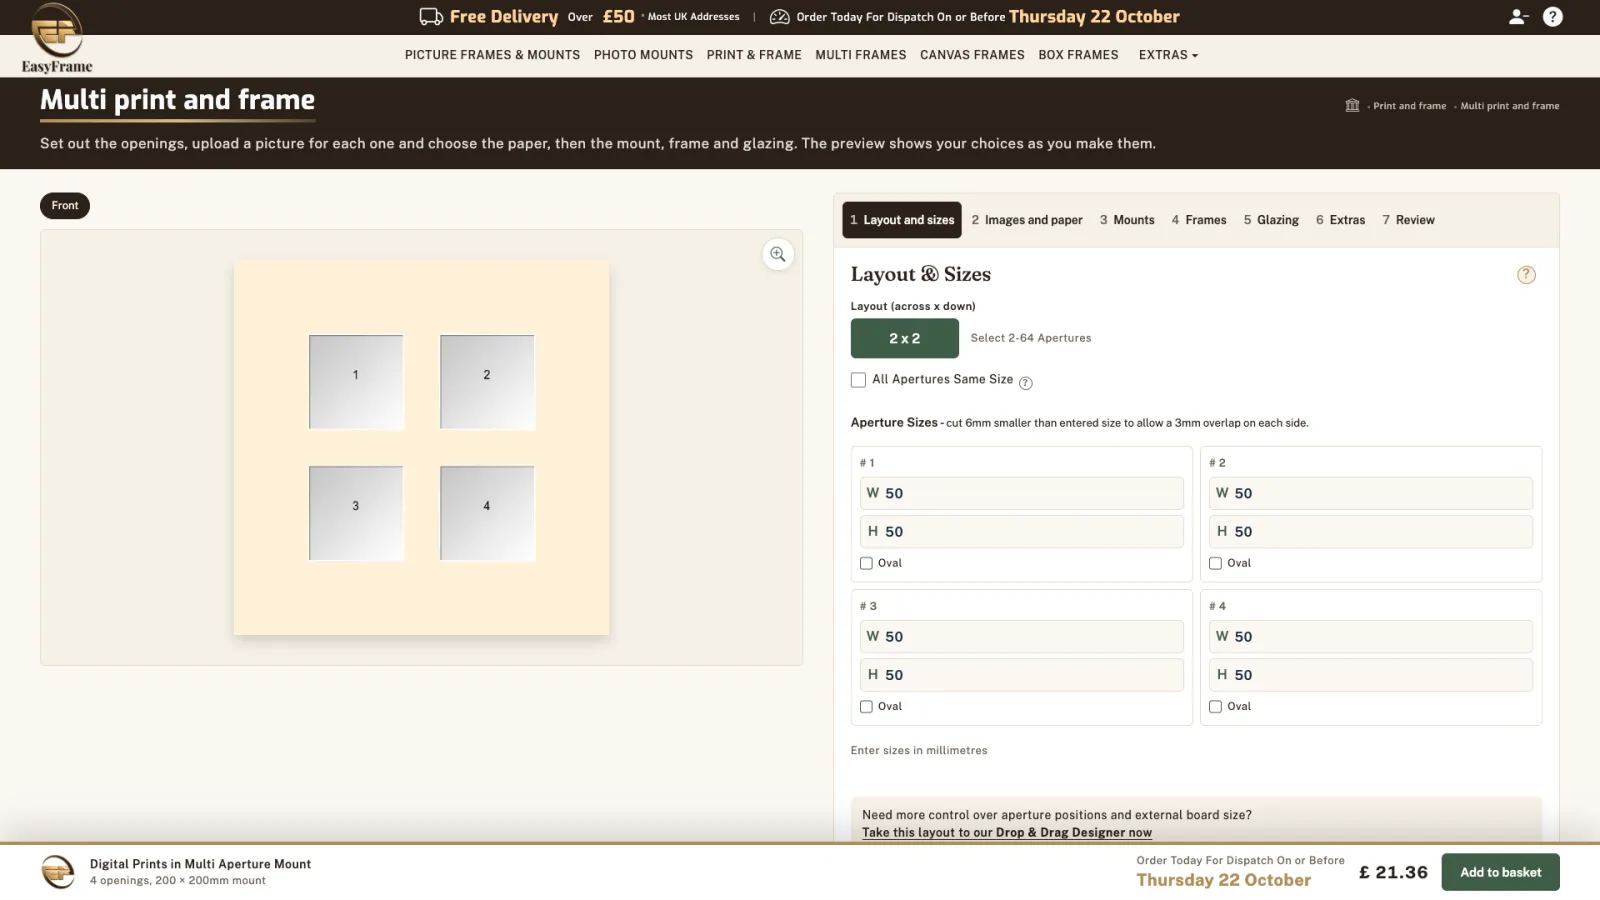Click aperture #4 height field

(x=1370, y=675)
